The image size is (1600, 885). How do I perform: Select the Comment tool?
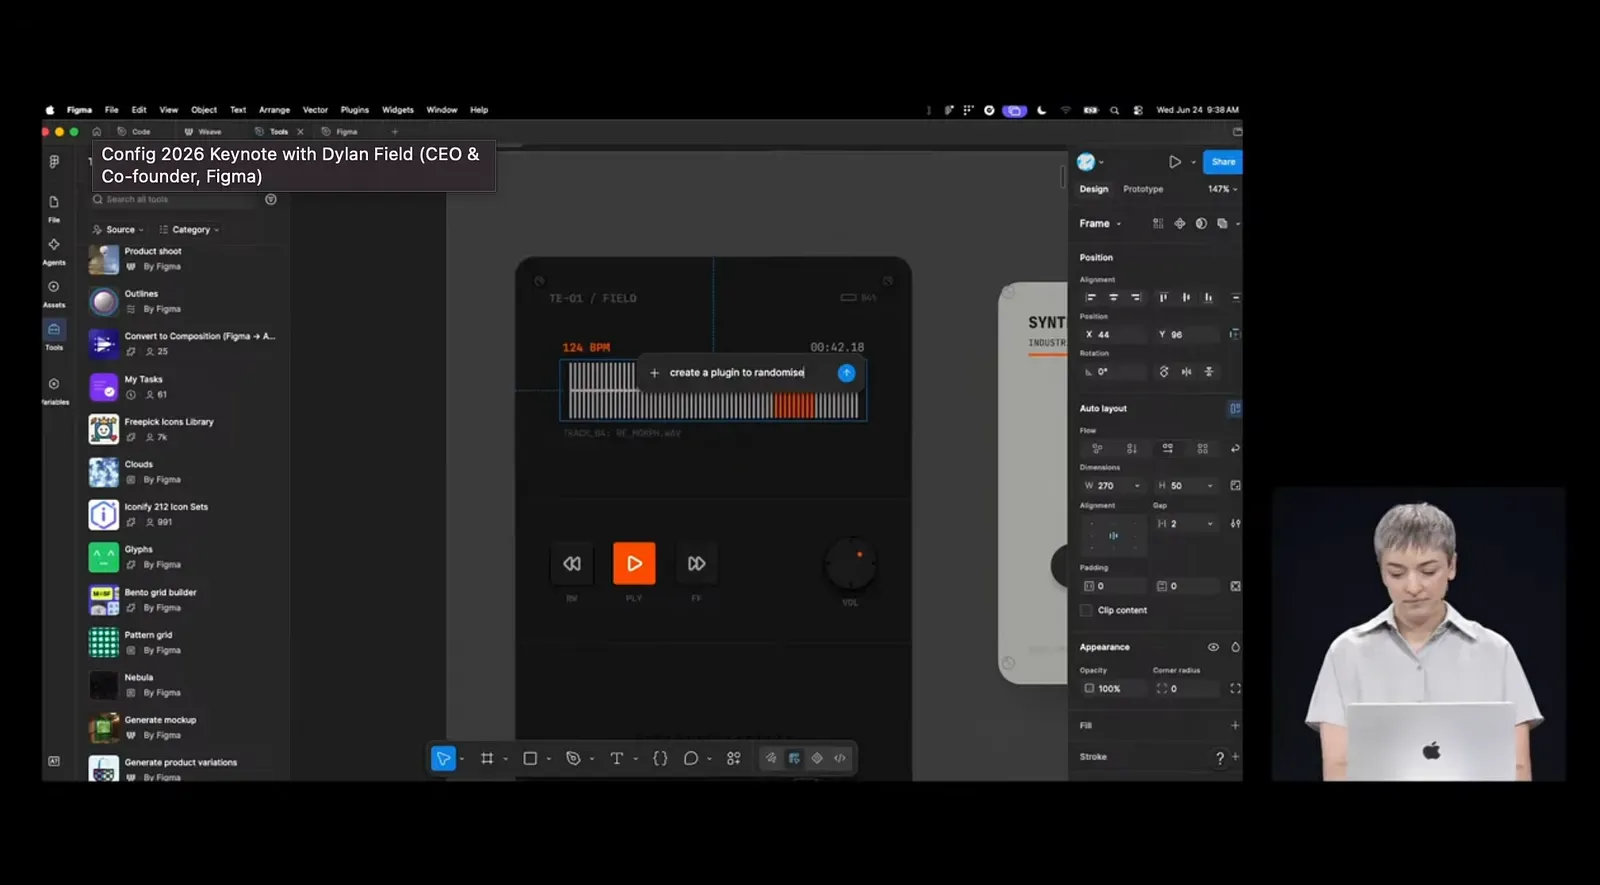[690, 759]
